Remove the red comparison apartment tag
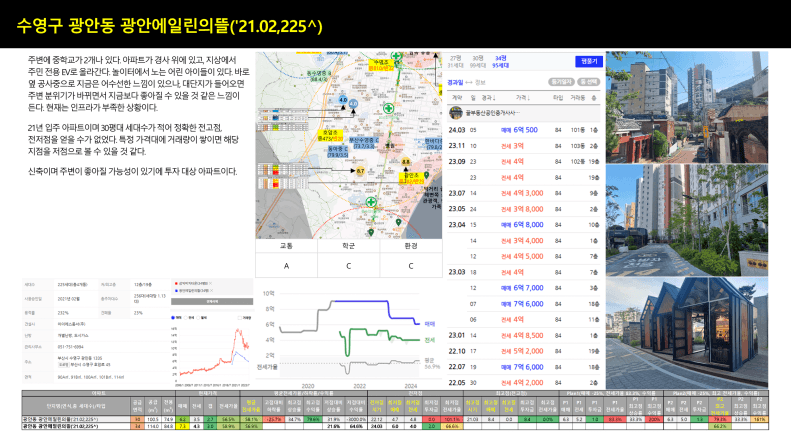This screenshot has height=445, width=791. [x=210, y=284]
